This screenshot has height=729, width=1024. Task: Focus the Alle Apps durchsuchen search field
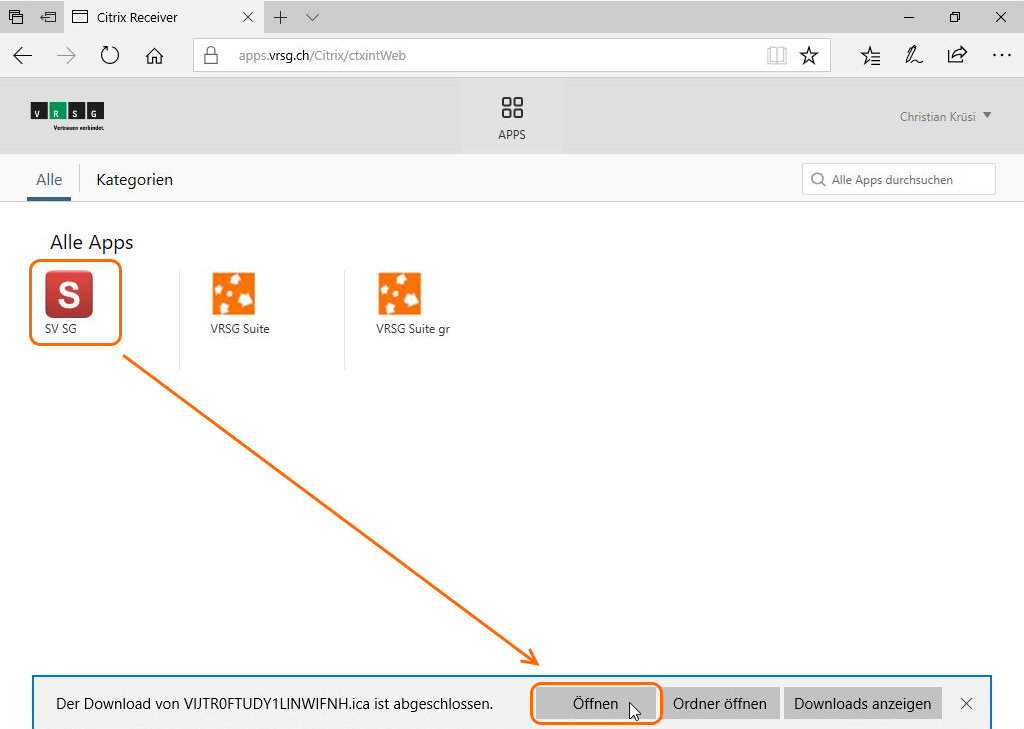905,180
